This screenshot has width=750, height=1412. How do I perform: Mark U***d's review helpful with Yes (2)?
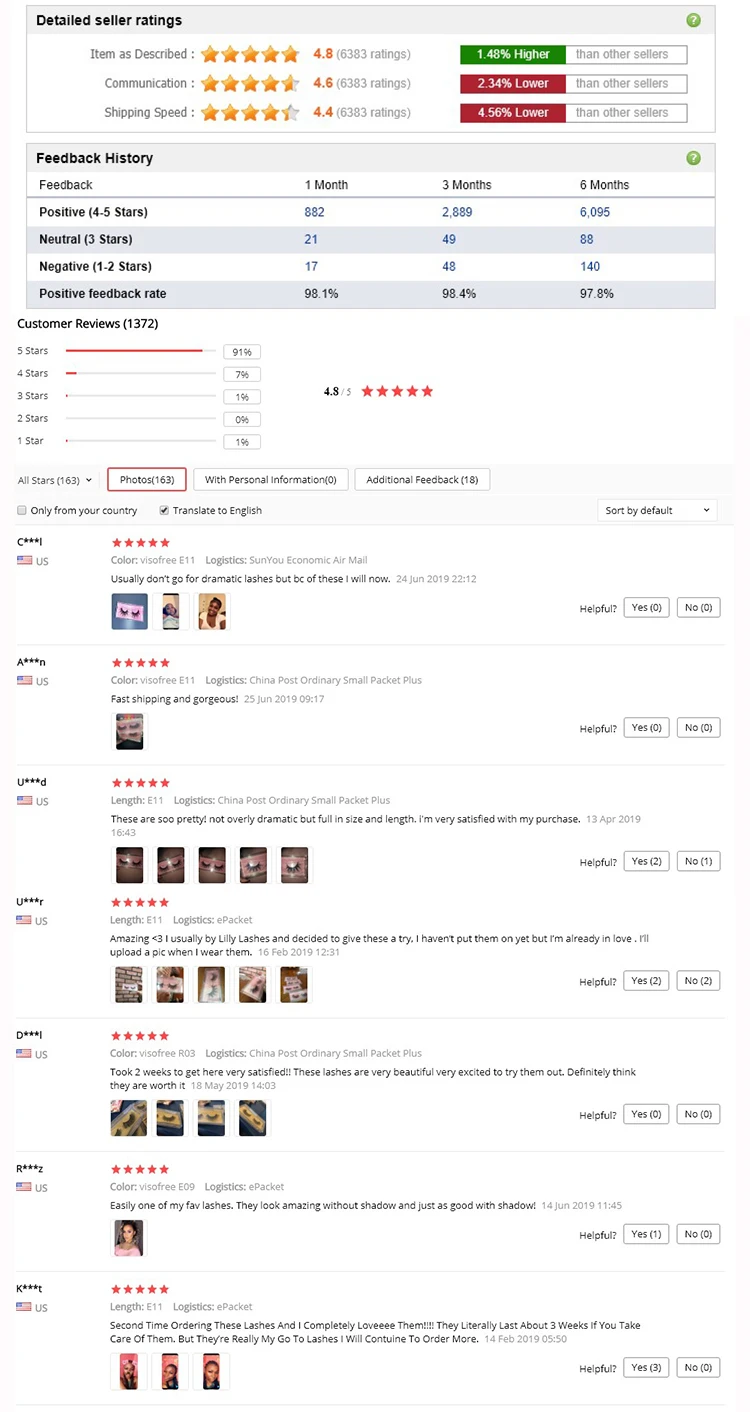point(647,861)
